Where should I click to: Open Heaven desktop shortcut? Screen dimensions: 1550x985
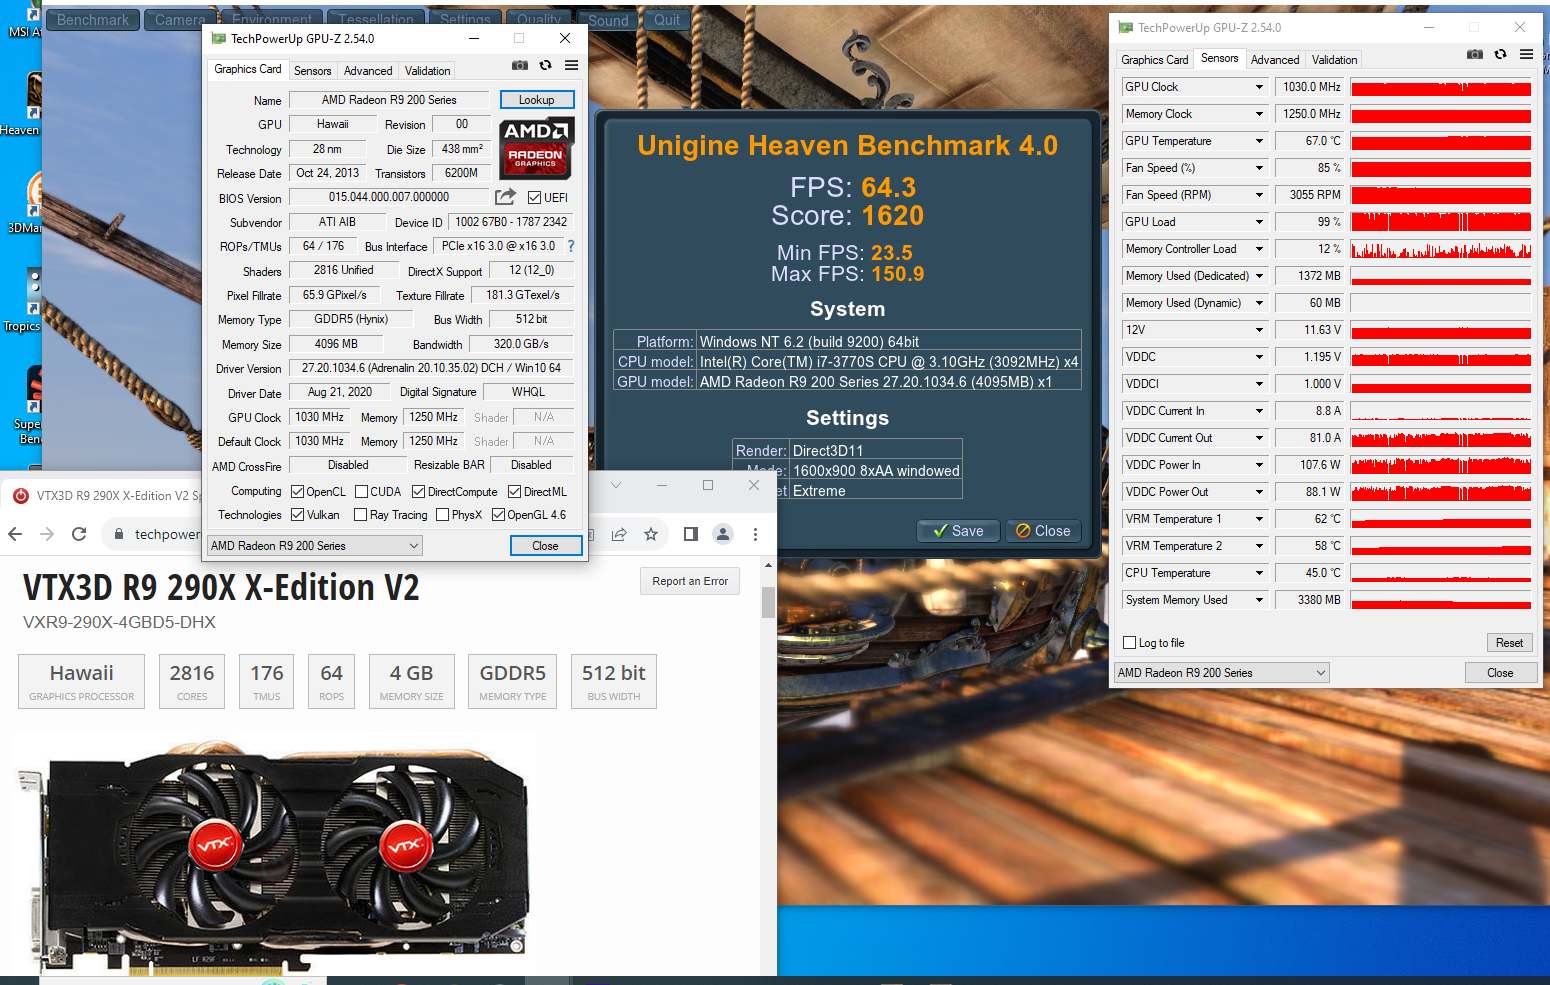(x=22, y=104)
